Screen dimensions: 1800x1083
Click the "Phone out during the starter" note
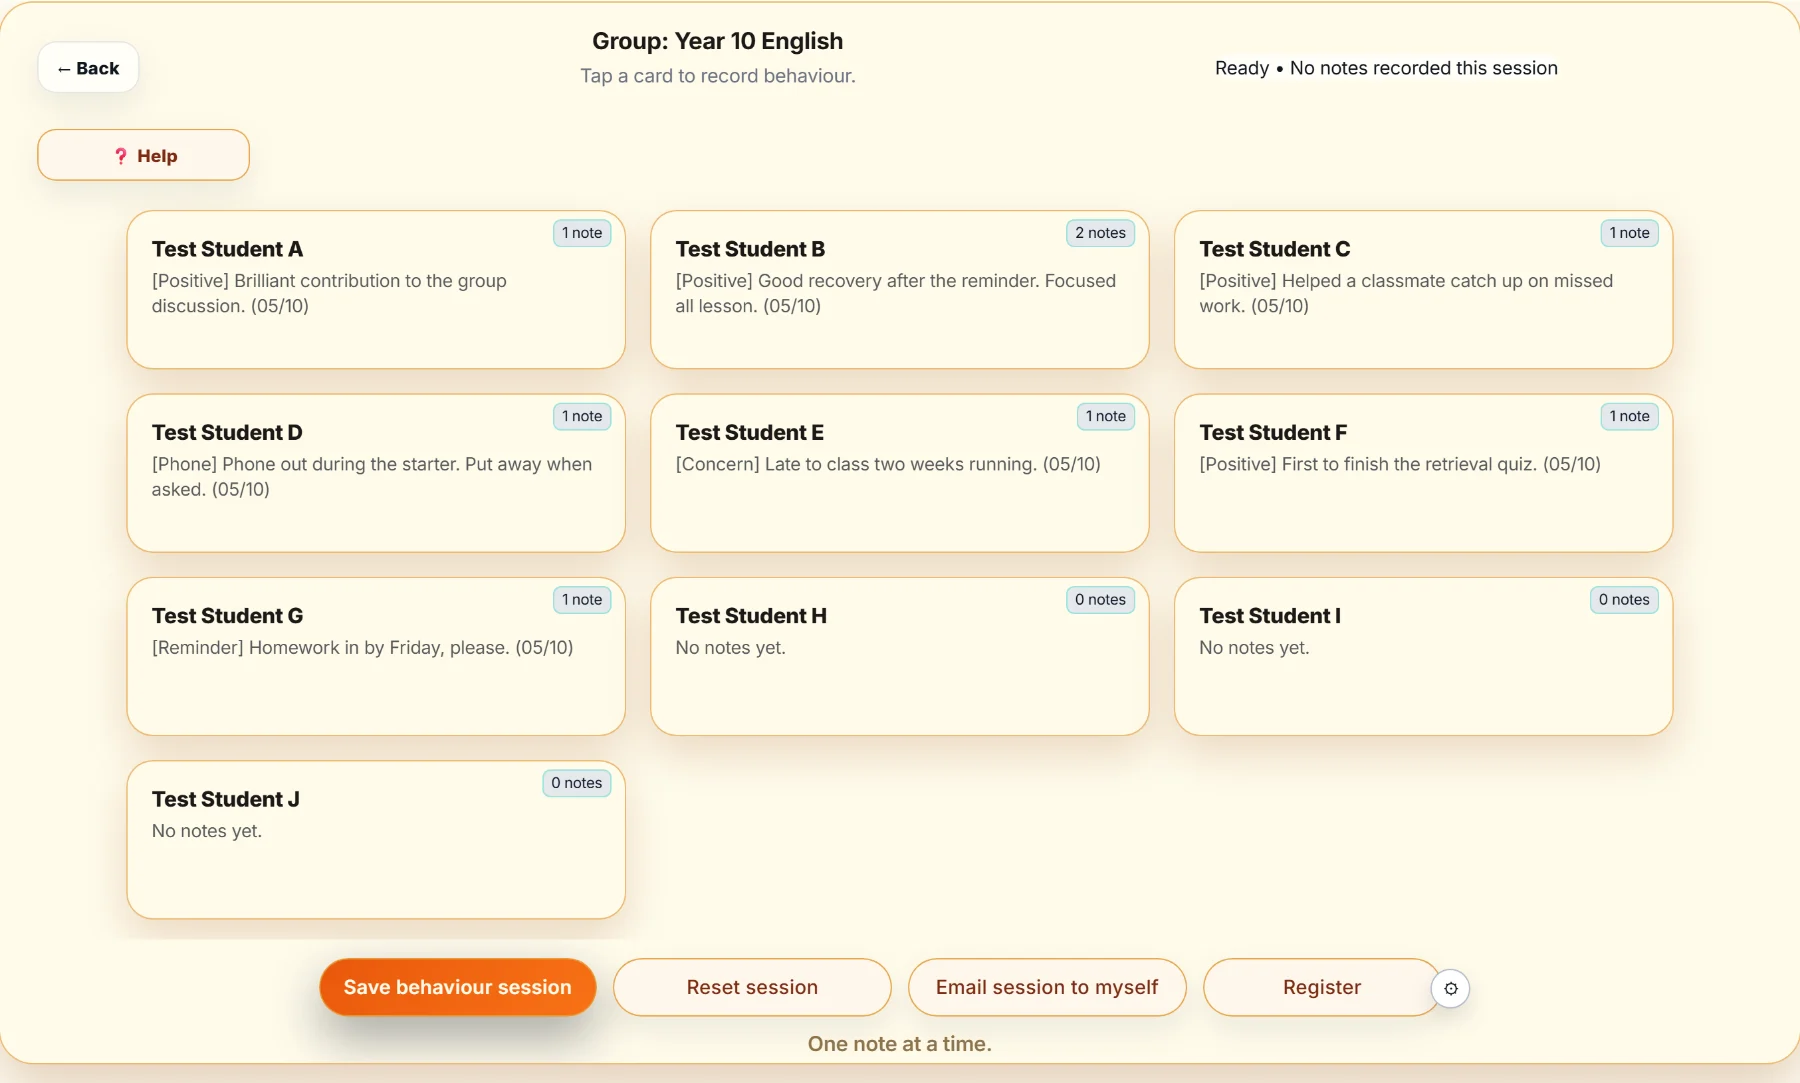tap(372, 477)
